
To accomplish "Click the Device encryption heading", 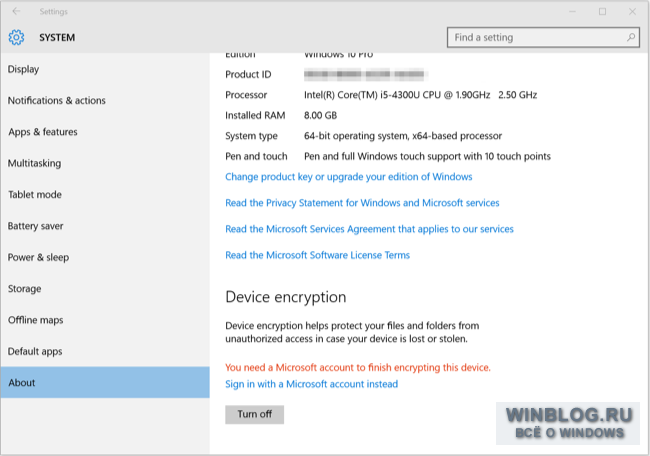I will point(286,297).
